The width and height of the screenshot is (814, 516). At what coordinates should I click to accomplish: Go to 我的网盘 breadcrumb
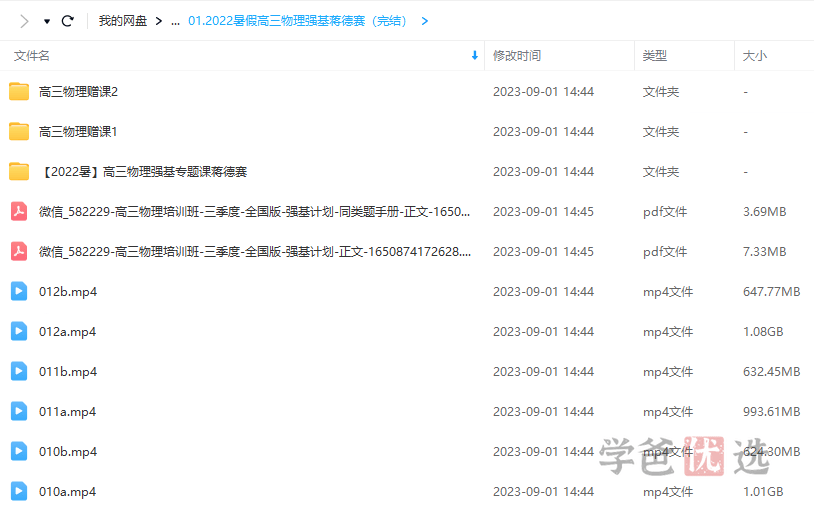[x=123, y=21]
